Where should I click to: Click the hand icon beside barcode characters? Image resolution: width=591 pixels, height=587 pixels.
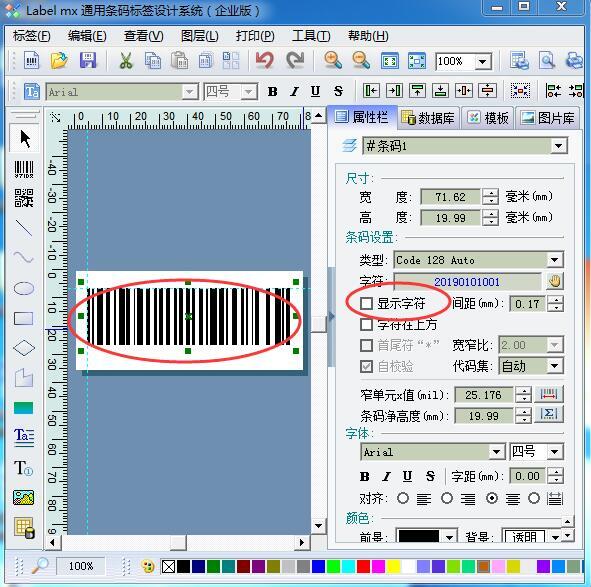pyautogui.click(x=554, y=281)
